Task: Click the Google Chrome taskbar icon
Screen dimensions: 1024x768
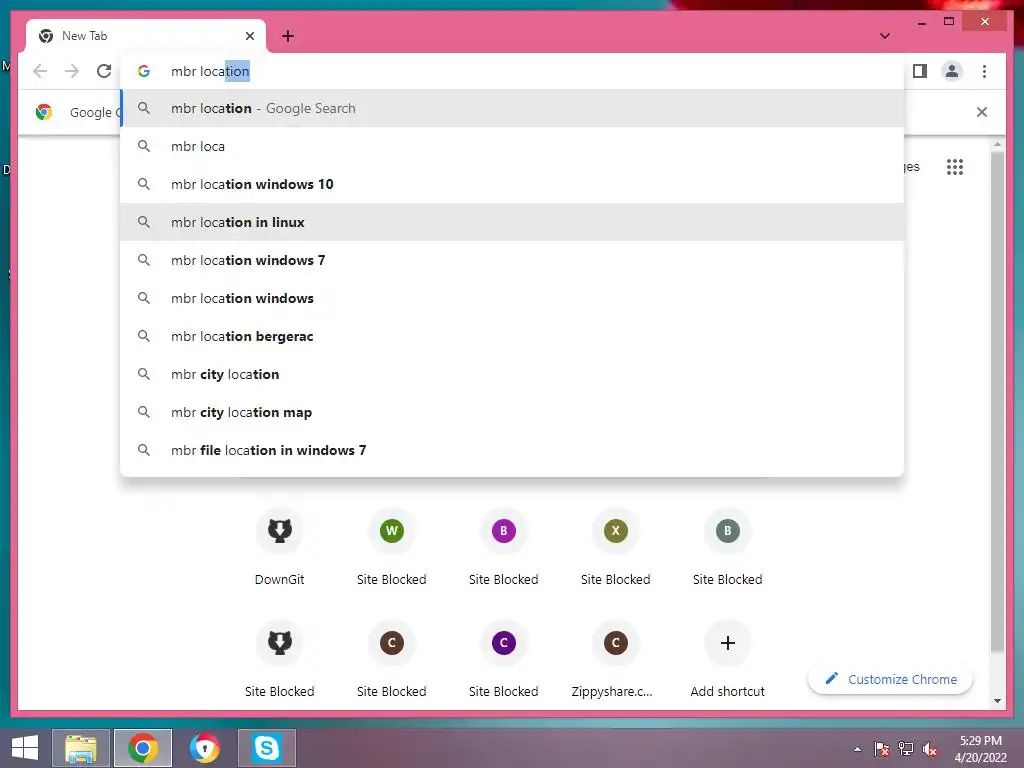Action: tap(143, 748)
